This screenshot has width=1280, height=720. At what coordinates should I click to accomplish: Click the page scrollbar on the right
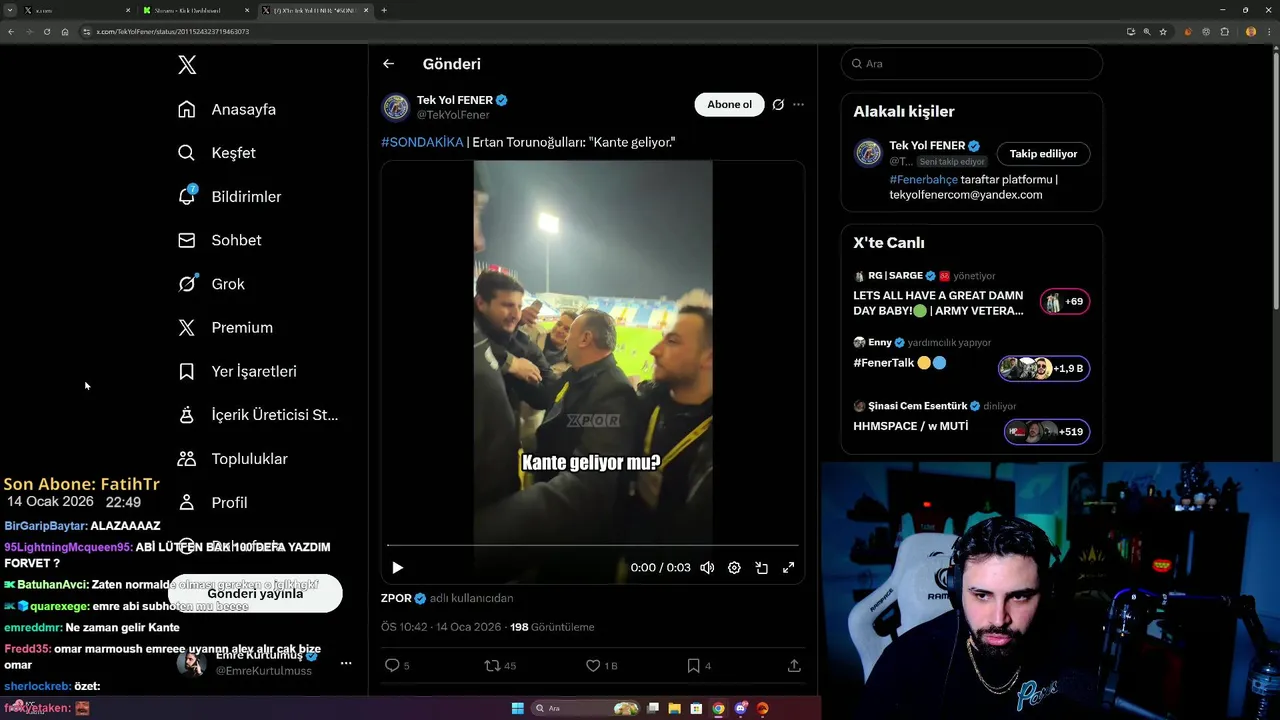pos(1276,180)
